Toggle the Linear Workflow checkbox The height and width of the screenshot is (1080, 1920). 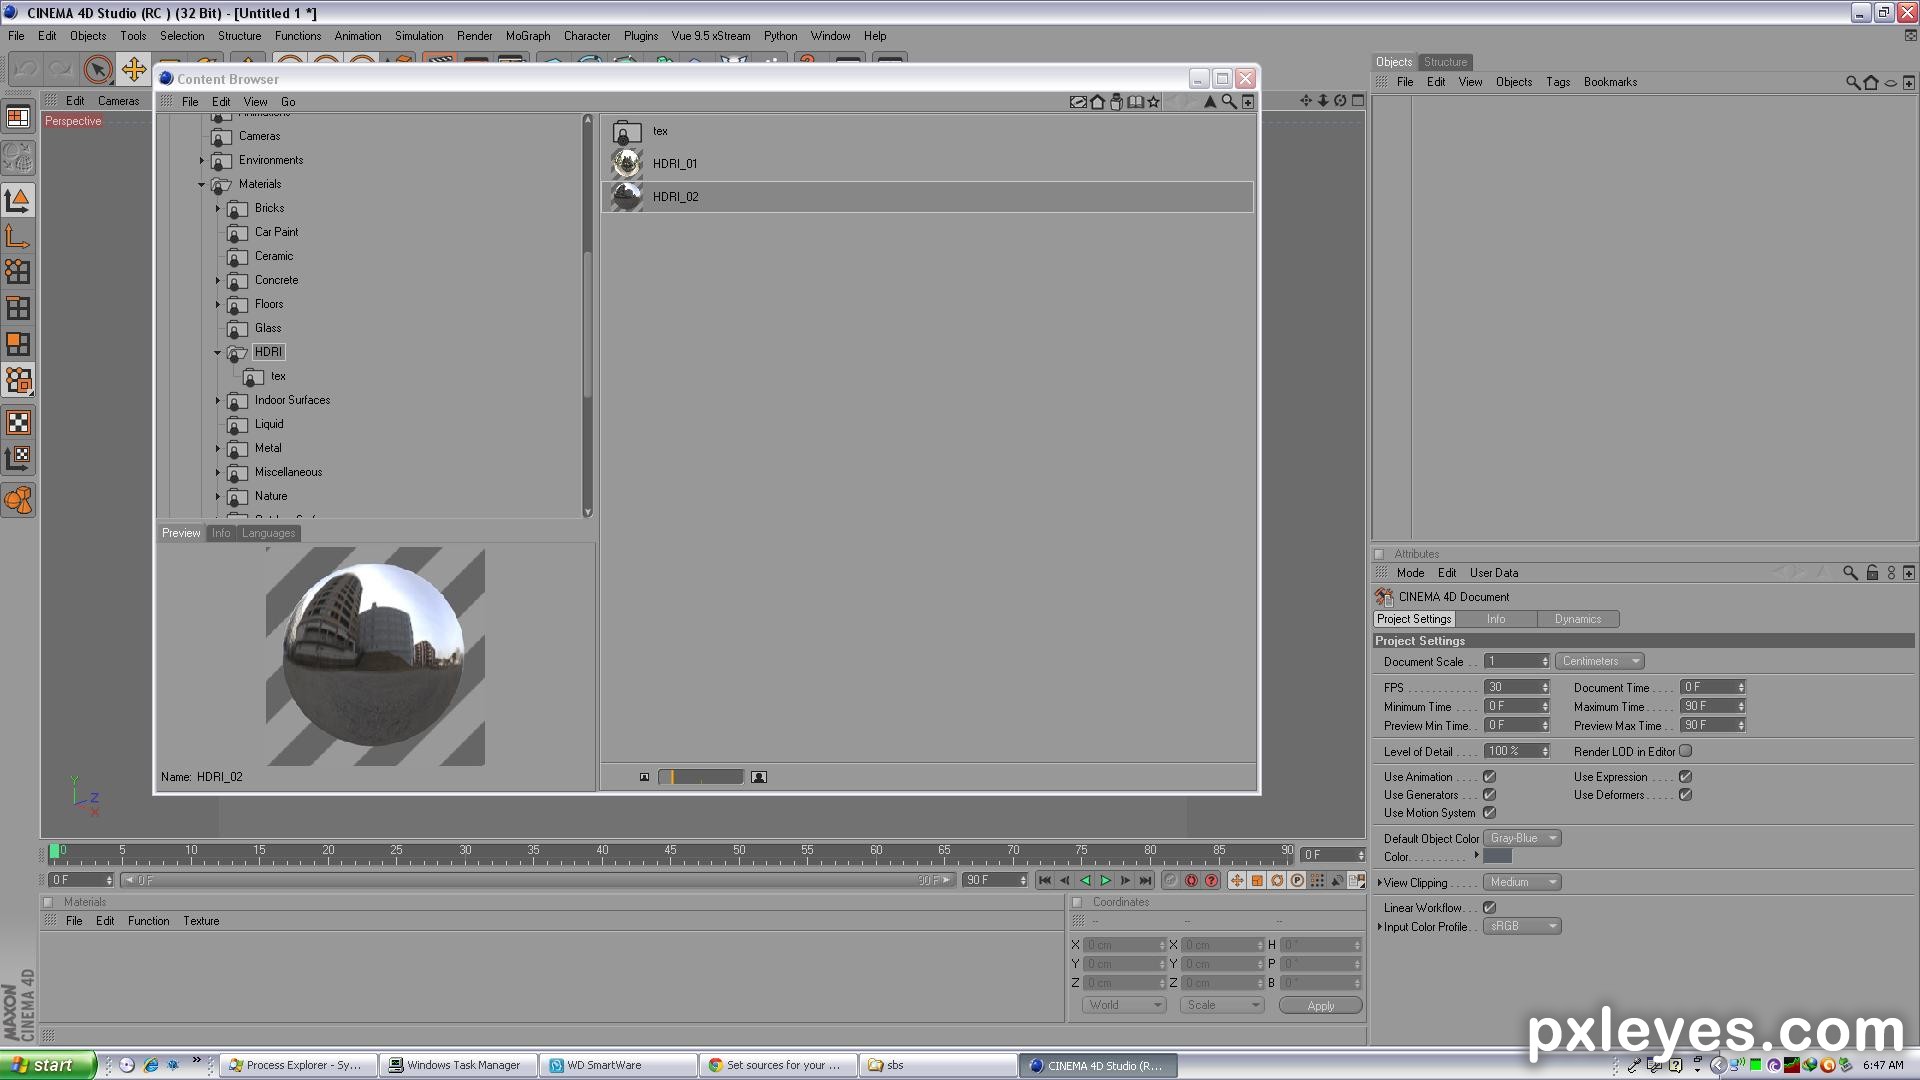1489,908
